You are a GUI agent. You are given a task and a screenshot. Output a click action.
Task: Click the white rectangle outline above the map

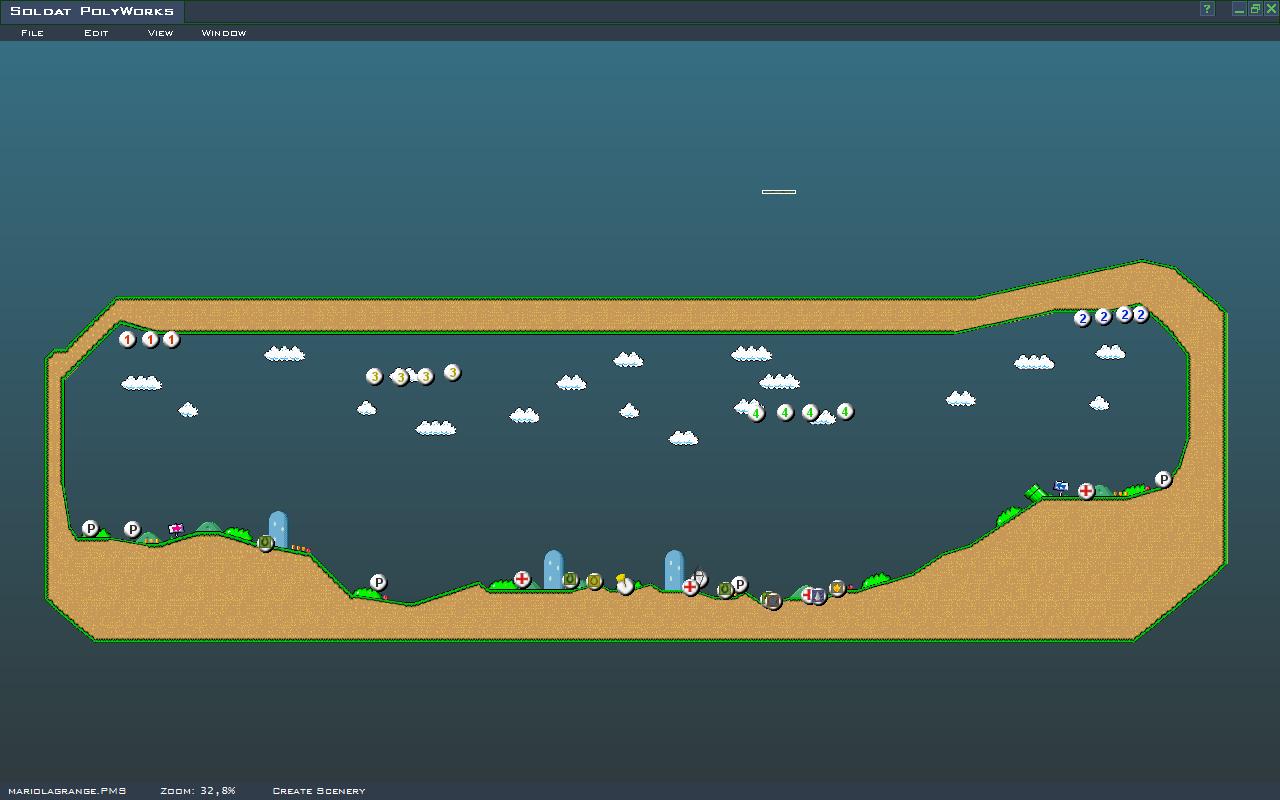(x=778, y=191)
